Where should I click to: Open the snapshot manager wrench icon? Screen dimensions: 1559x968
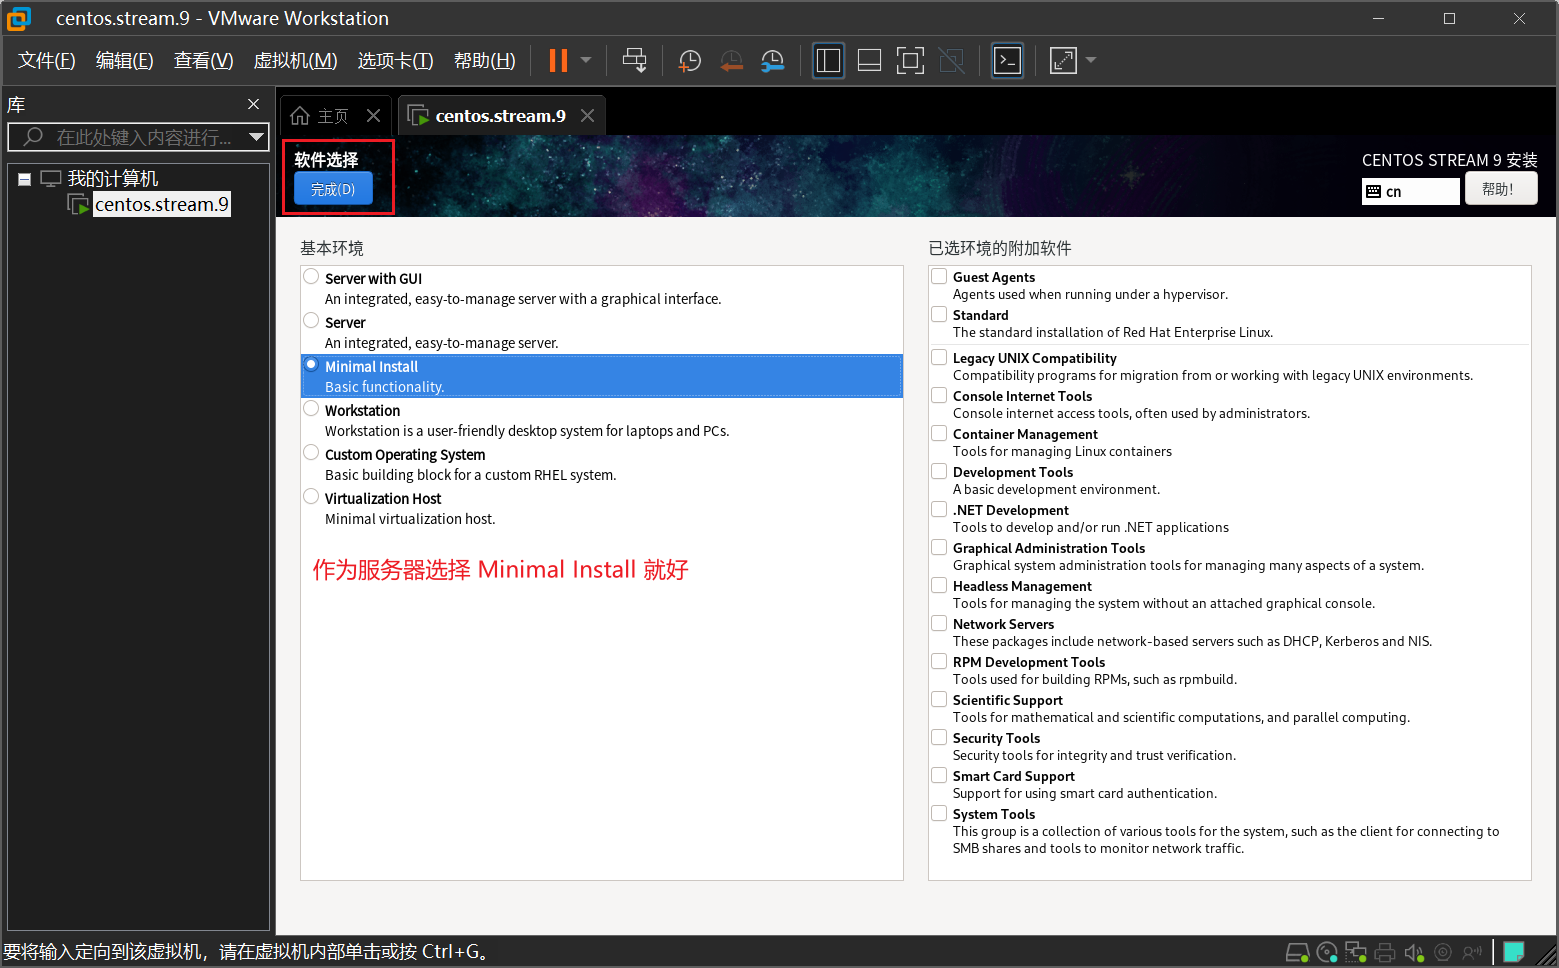772,61
